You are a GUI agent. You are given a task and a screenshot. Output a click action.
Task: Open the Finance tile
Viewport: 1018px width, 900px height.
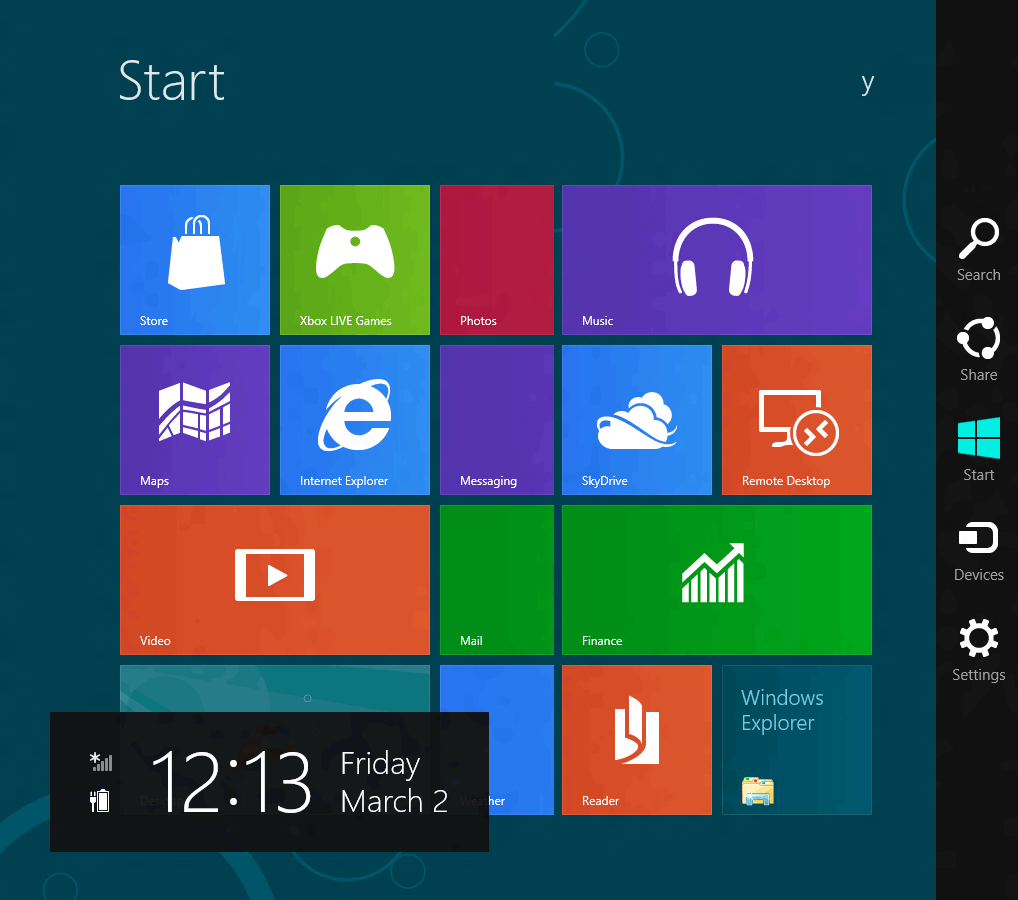click(x=717, y=580)
